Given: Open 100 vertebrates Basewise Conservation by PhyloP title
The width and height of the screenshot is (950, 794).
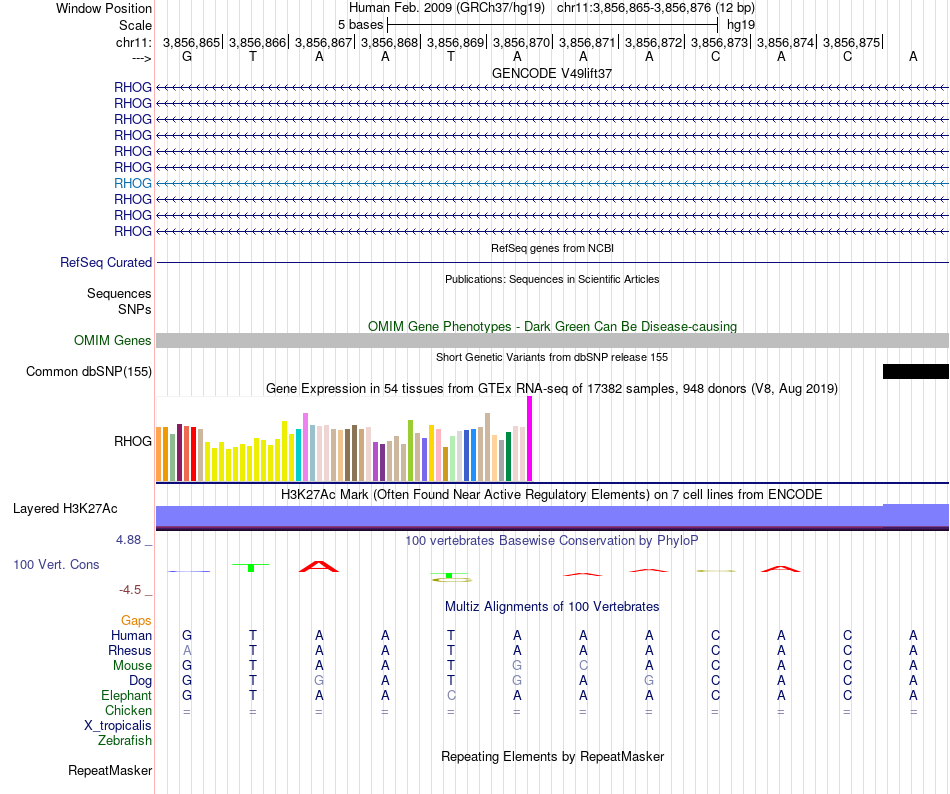Looking at the screenshot, I should pos(552,540).
